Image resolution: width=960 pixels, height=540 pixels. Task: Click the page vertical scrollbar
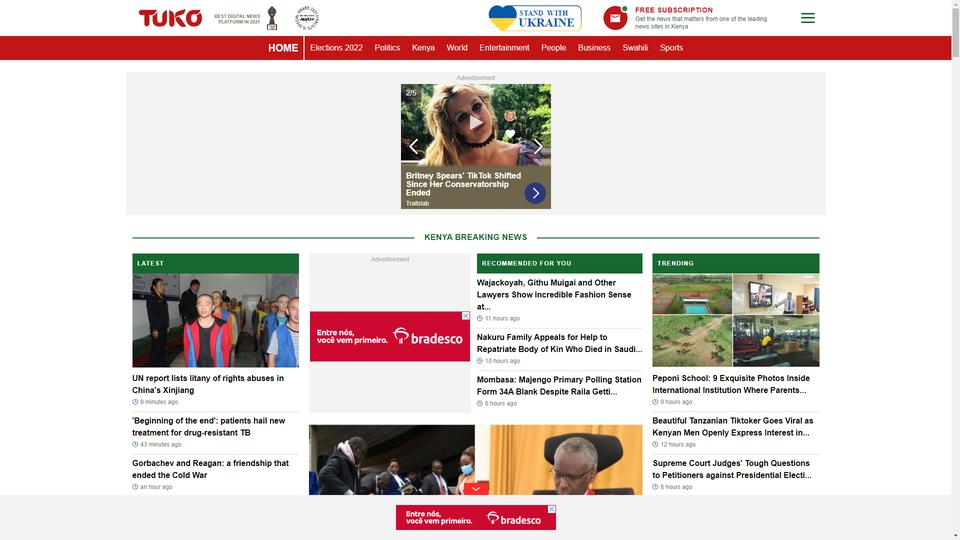tap(955, 31)
